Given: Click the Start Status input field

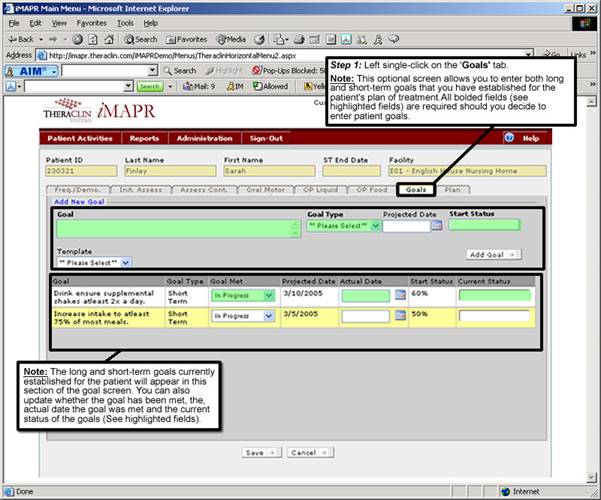Looking at the screenshot, I should pos(484,225).
